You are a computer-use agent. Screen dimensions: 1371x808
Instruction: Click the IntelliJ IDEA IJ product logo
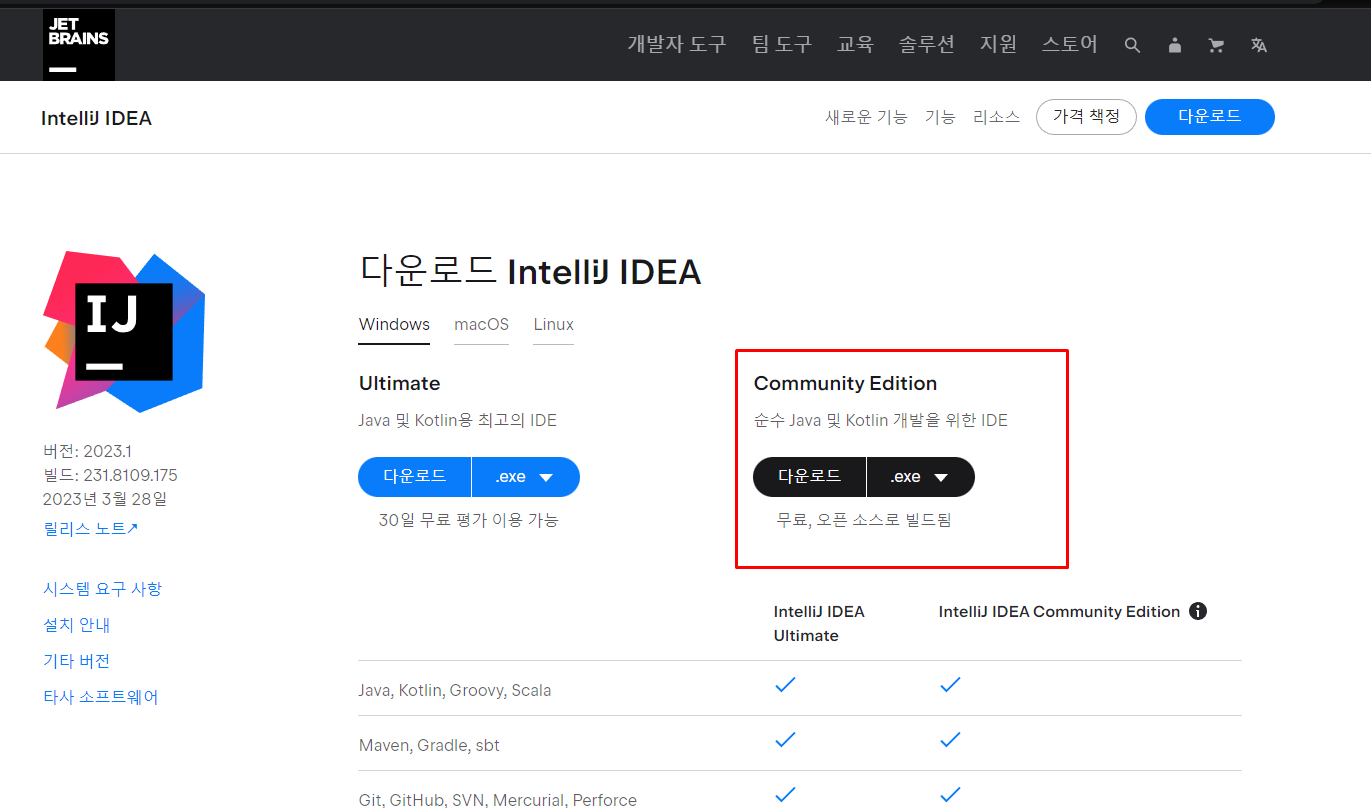coord(124,331)
